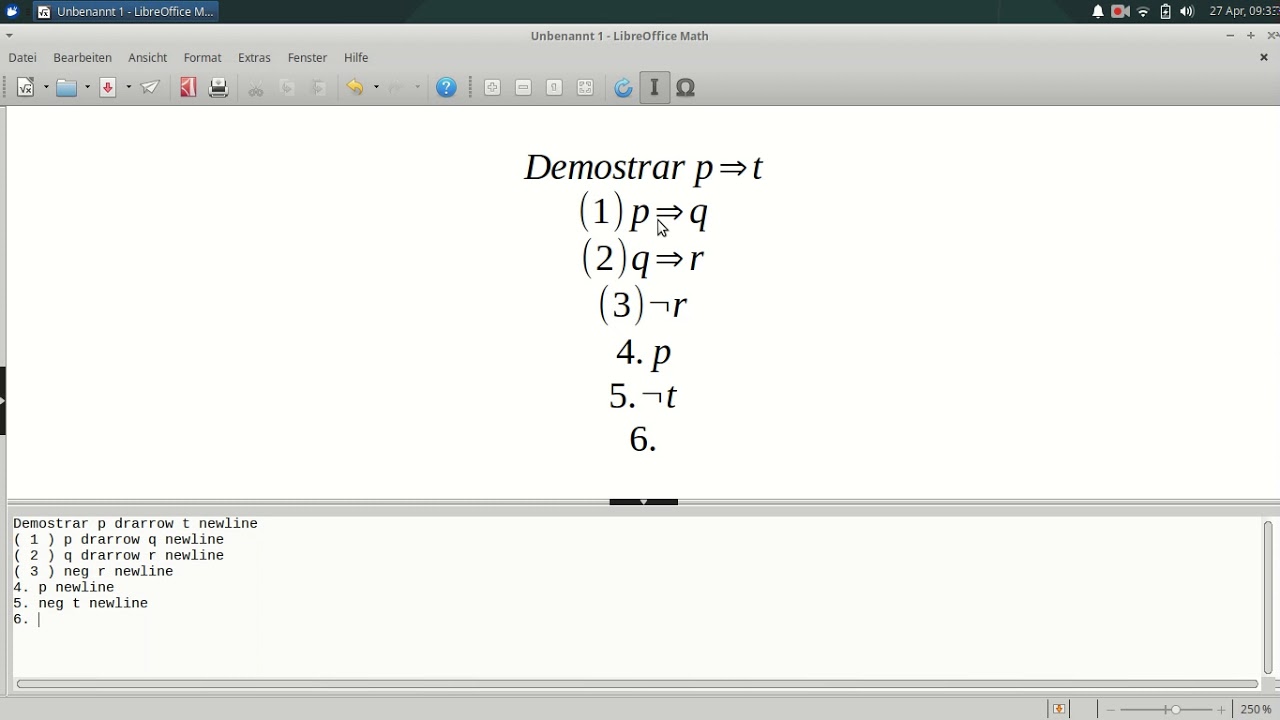The height and width of the screenshot is (720, 1280).
Task: Click the command editor horizontal scrollbar
Action: click(637, 684)
